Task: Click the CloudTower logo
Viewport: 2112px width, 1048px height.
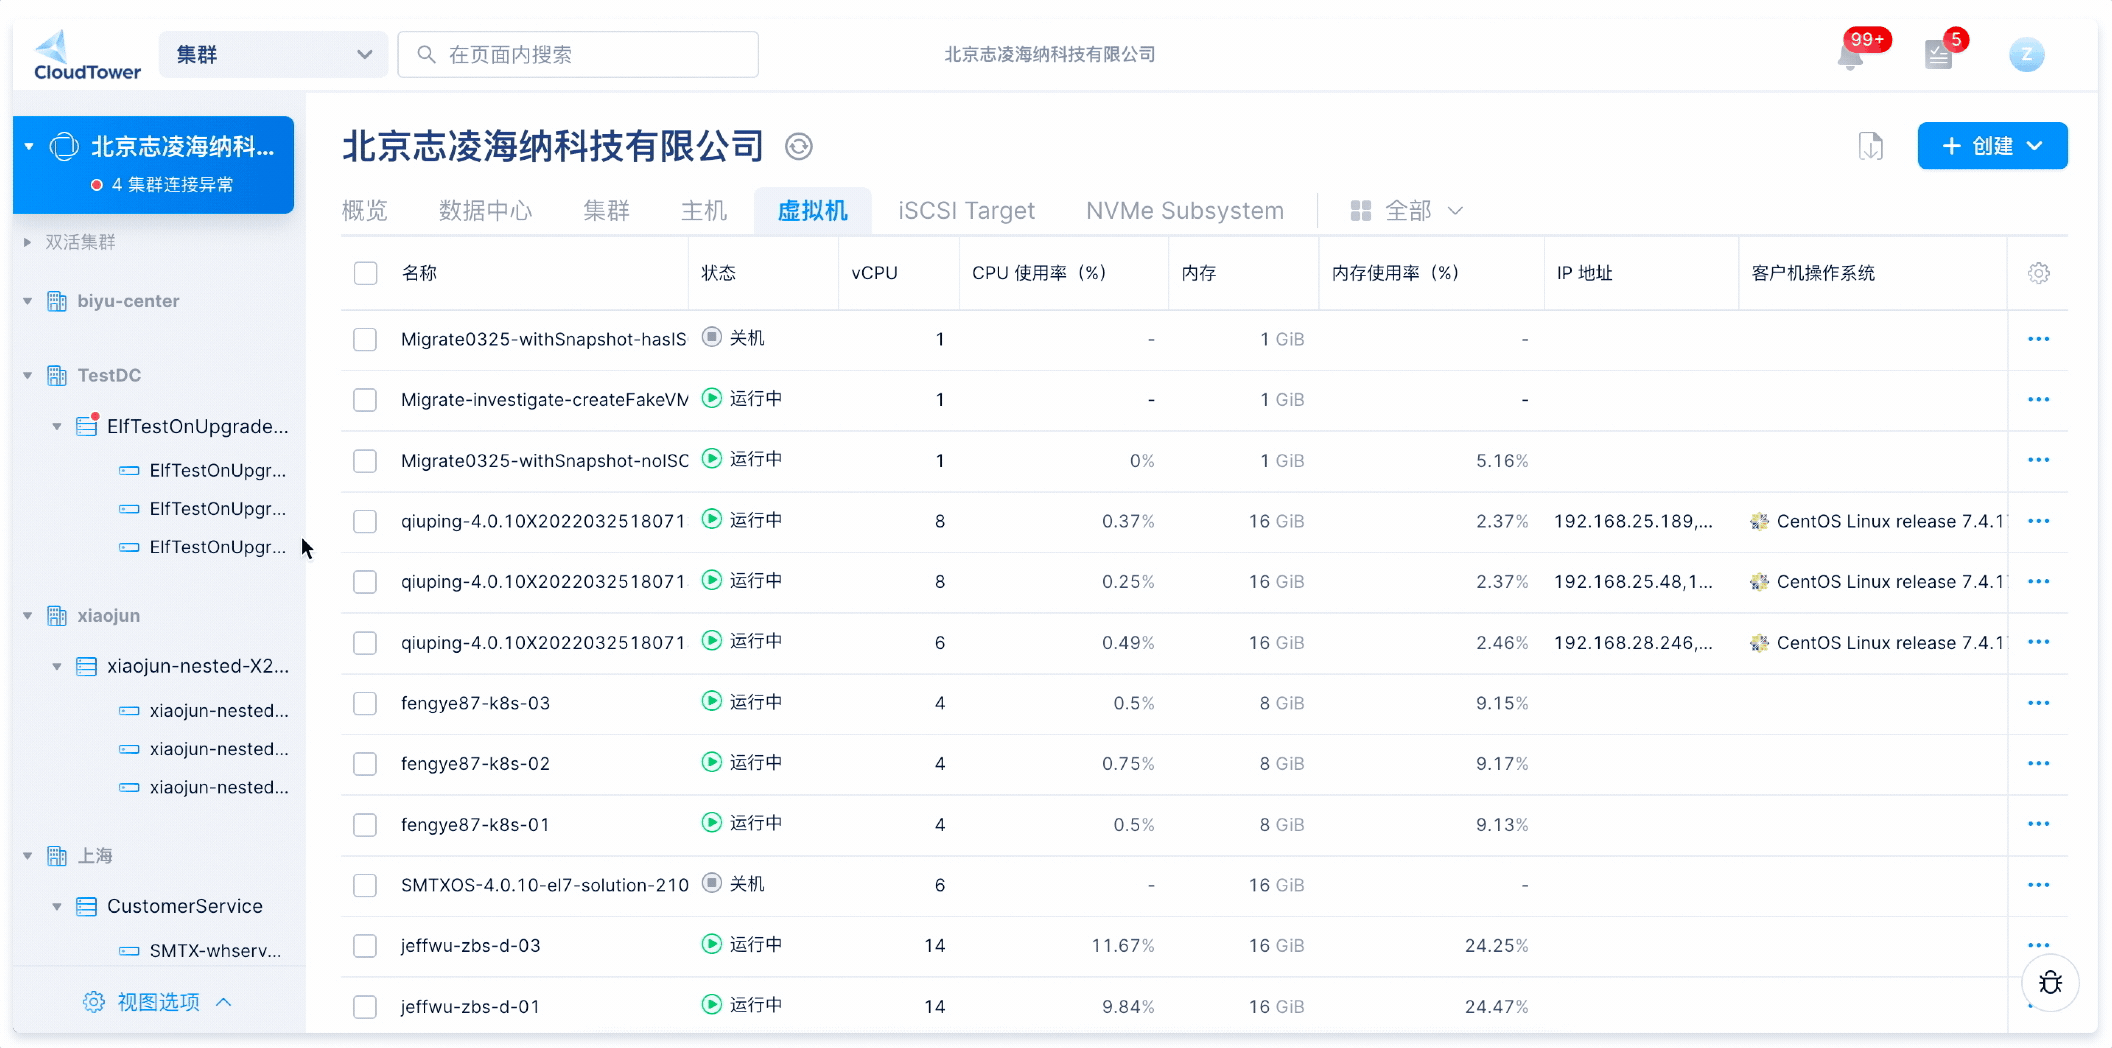Action: click(87, 55)
